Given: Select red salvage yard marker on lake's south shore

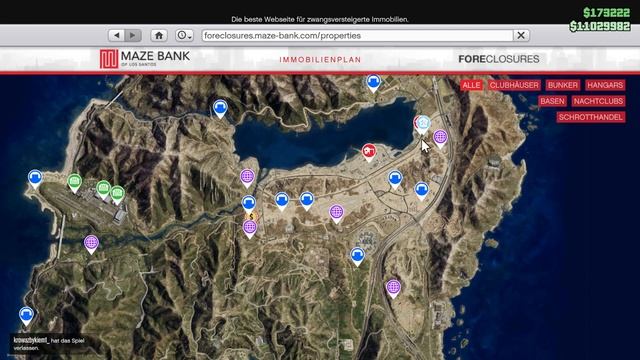Looking at the screenshot, I should pos(369,152).
